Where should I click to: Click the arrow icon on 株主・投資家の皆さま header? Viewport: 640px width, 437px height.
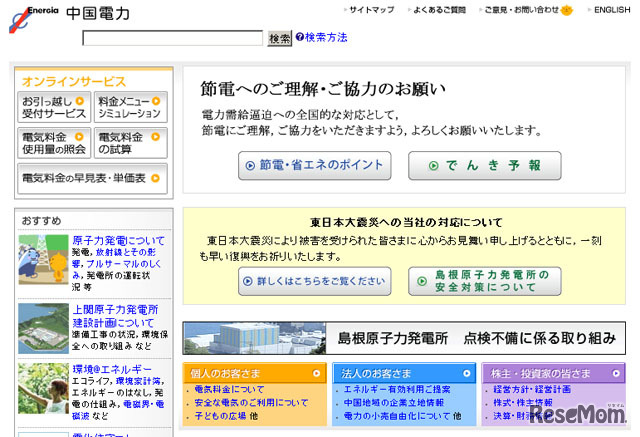click(616, 373)
